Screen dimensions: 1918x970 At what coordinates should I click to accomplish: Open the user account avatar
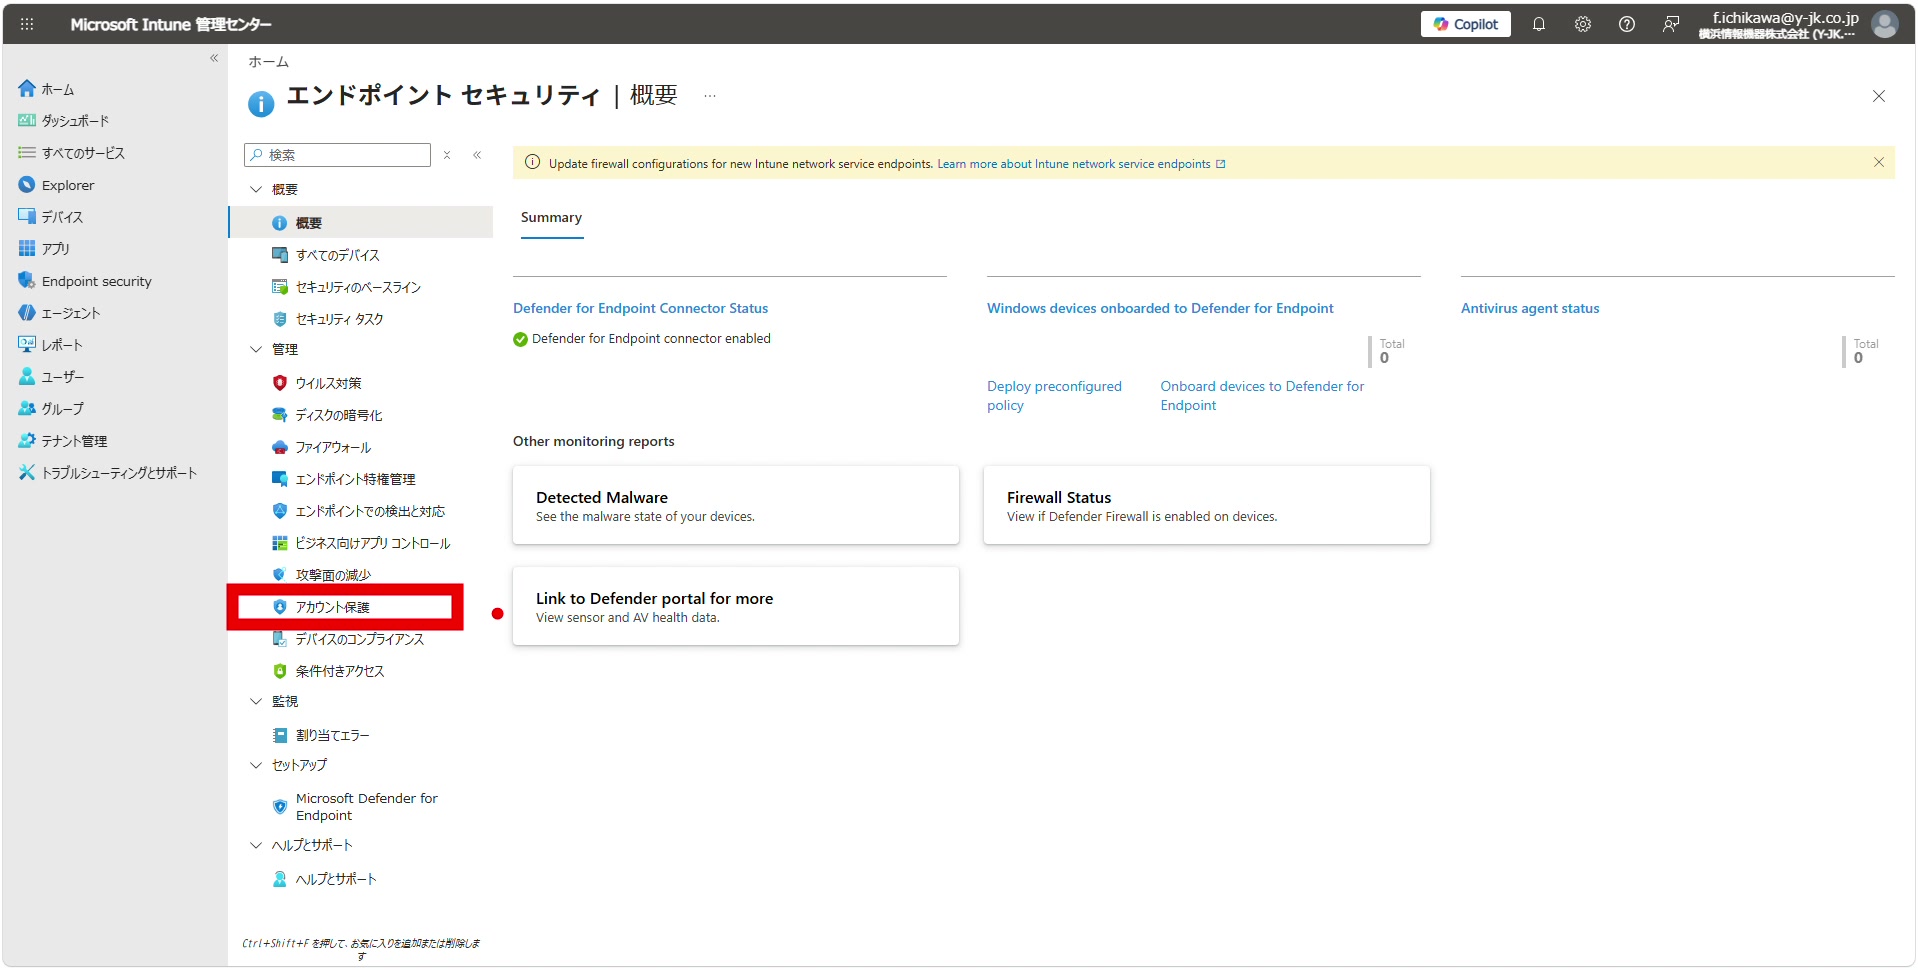click(1884, 24)
